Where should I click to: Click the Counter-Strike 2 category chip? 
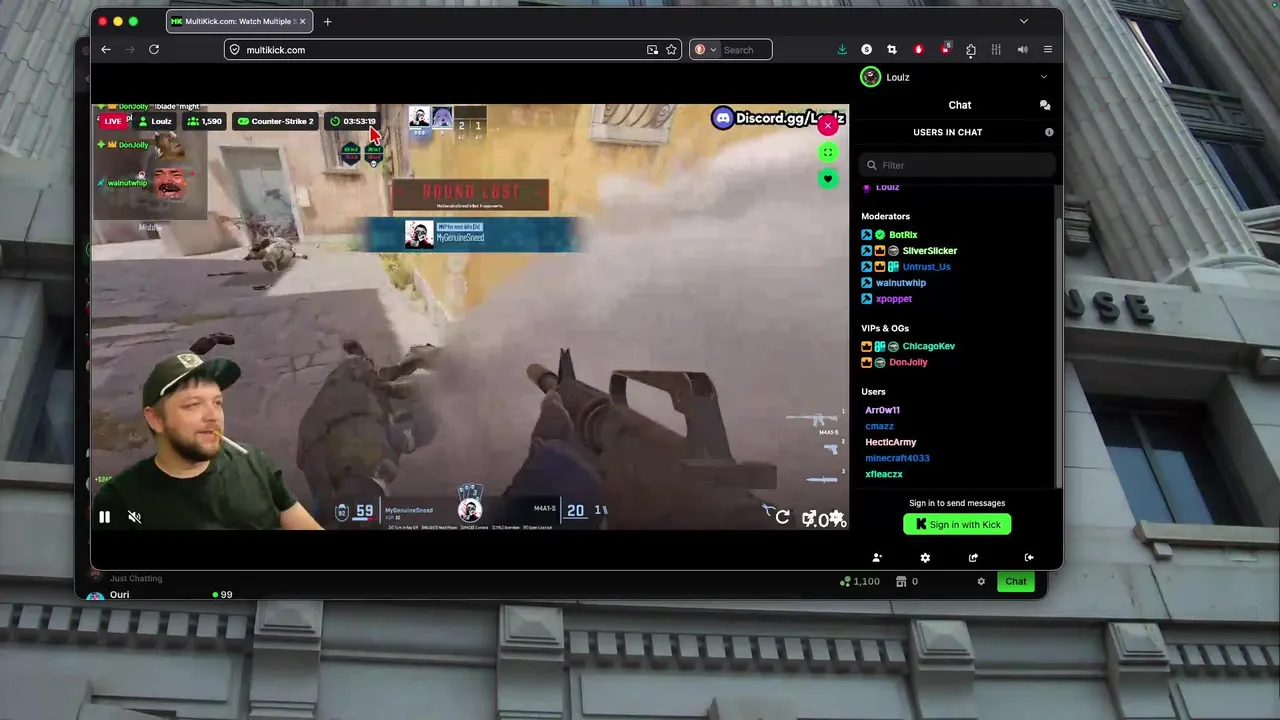[x=275, y=121]
